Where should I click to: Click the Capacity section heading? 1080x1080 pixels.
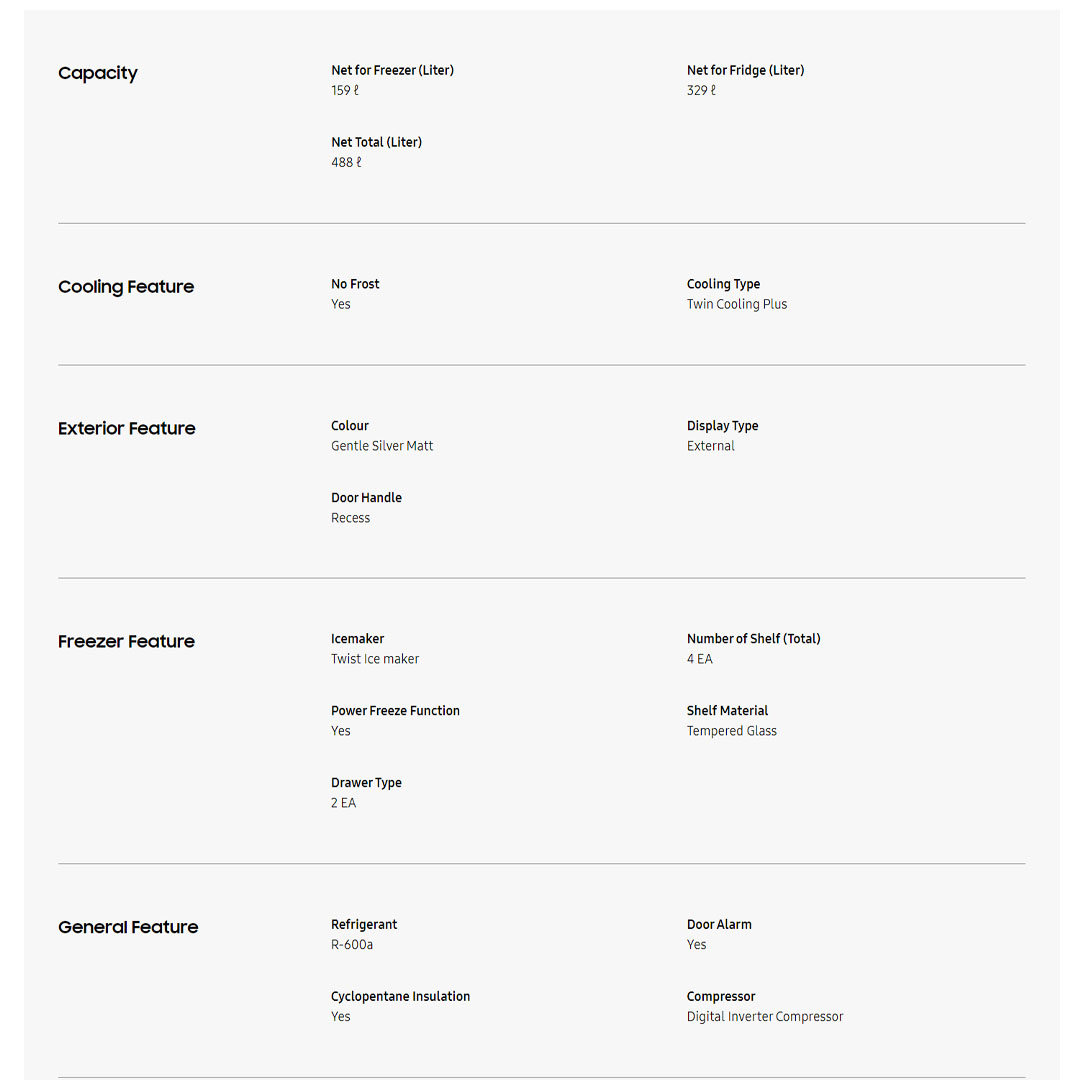tap(98, 73)
